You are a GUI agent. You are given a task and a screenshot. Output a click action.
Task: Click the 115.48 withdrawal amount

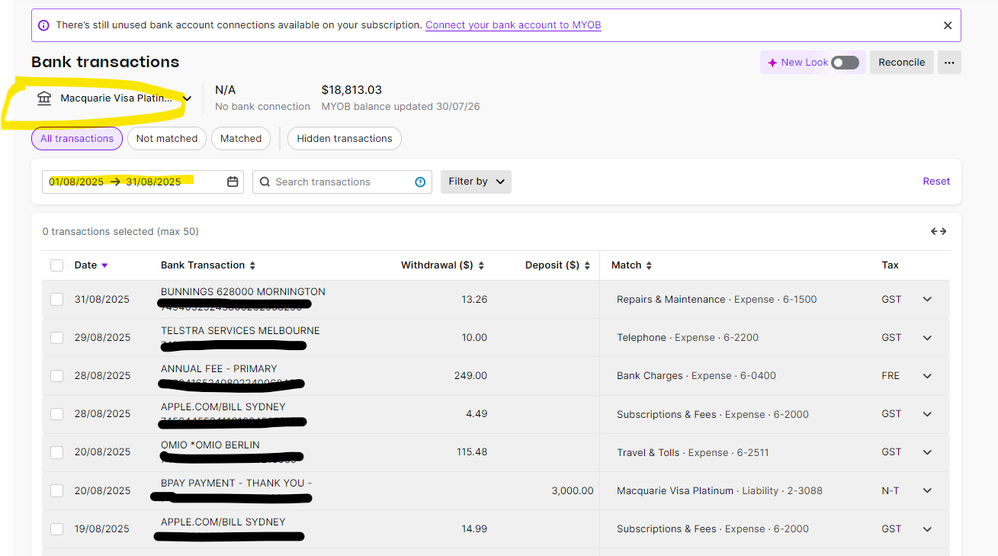pos(472,452)
